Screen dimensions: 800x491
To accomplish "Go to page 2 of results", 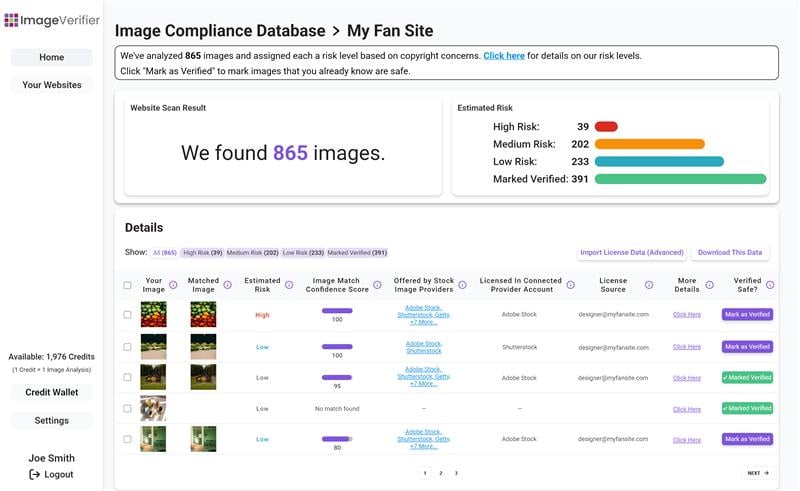I will pos(440,473).
